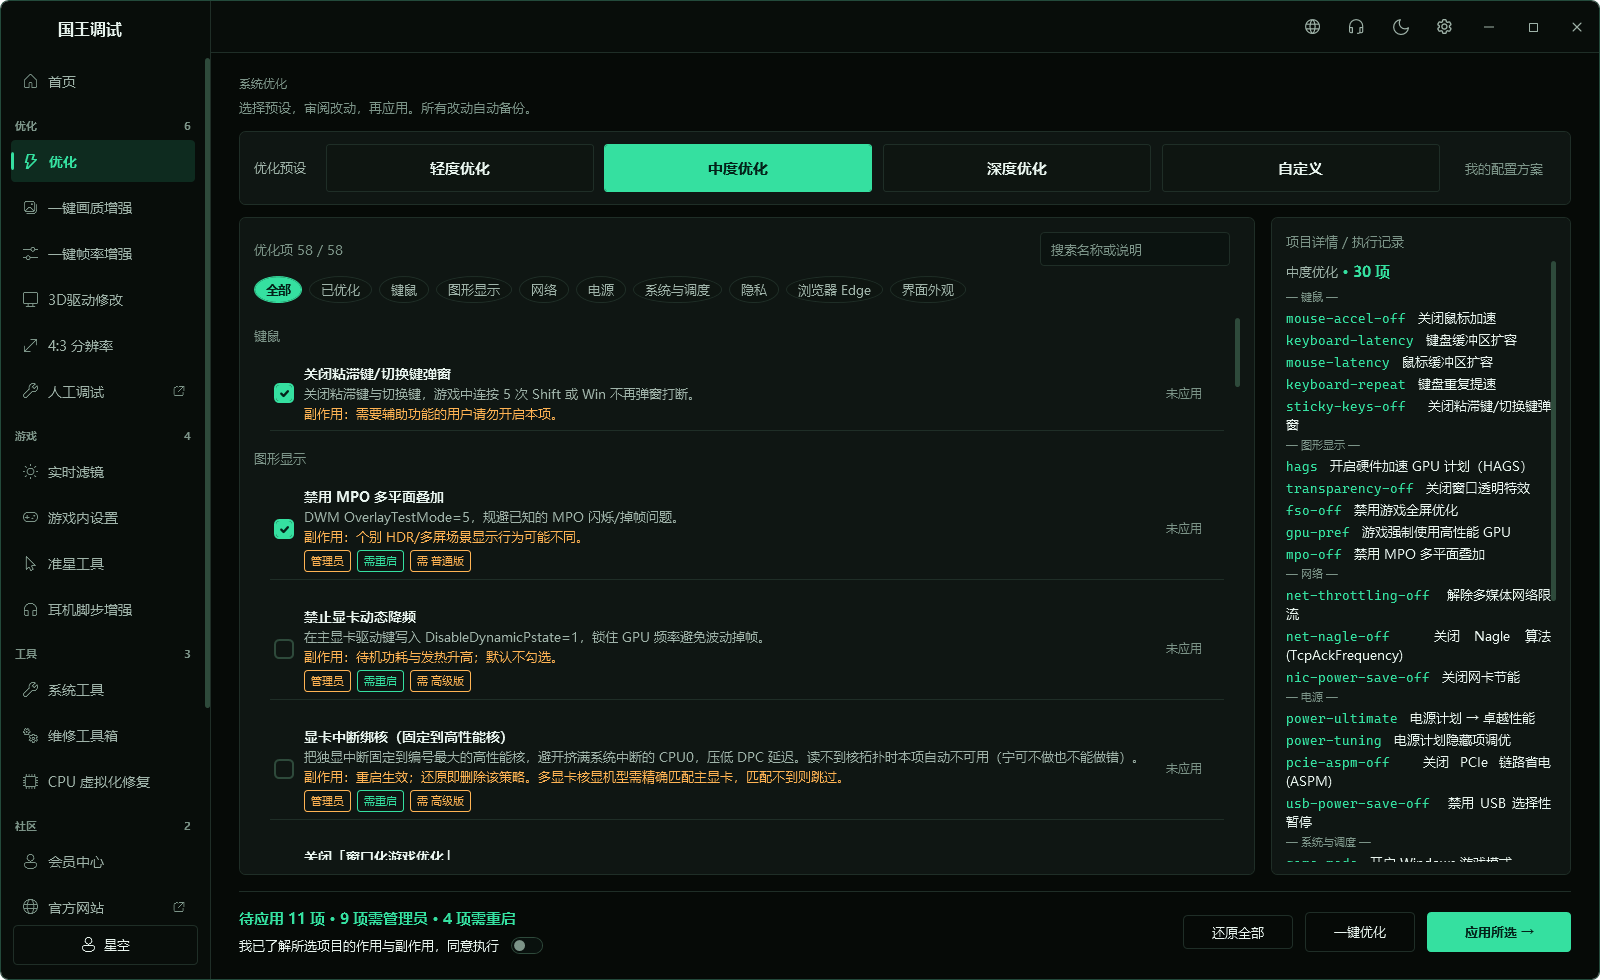Screen dimensions: 1600x980
Task: Toggle dark mode moon icon
Action: (1400, 27)
